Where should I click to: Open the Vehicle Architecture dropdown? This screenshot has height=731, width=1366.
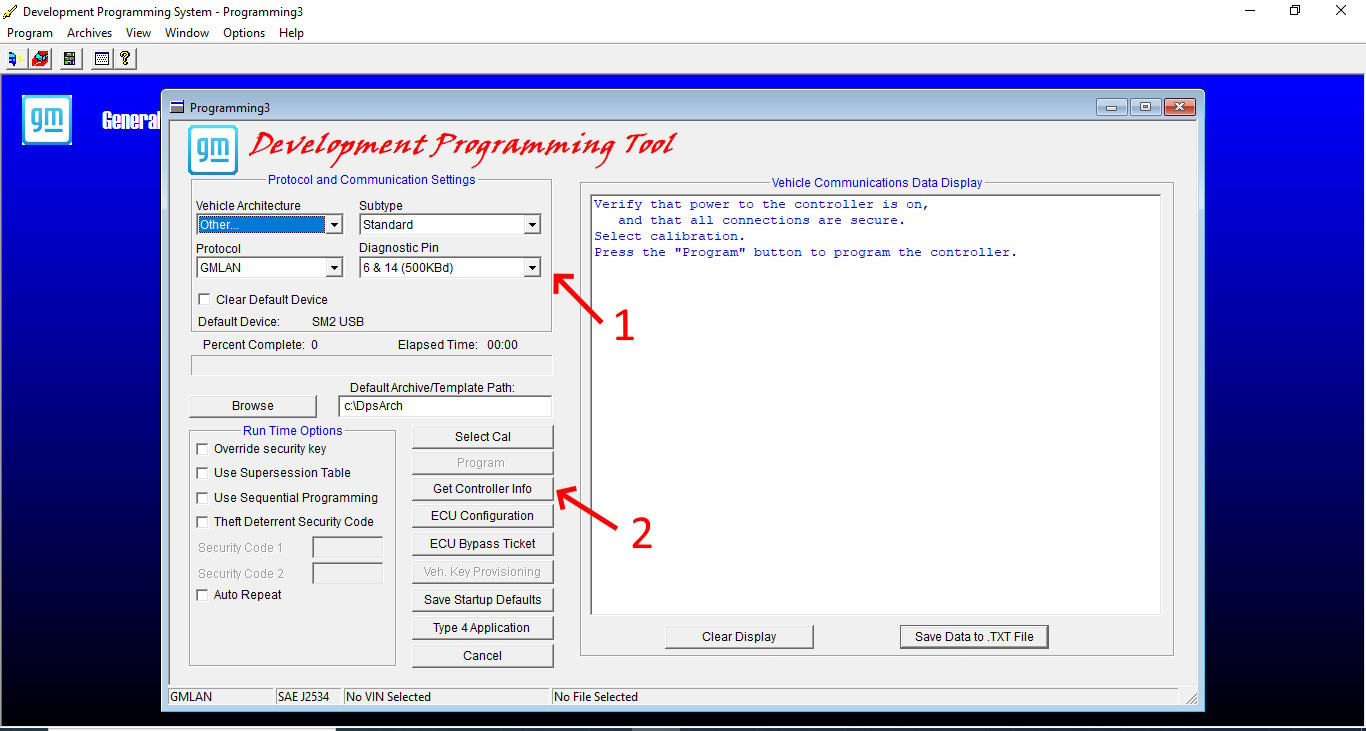[334, 225]
